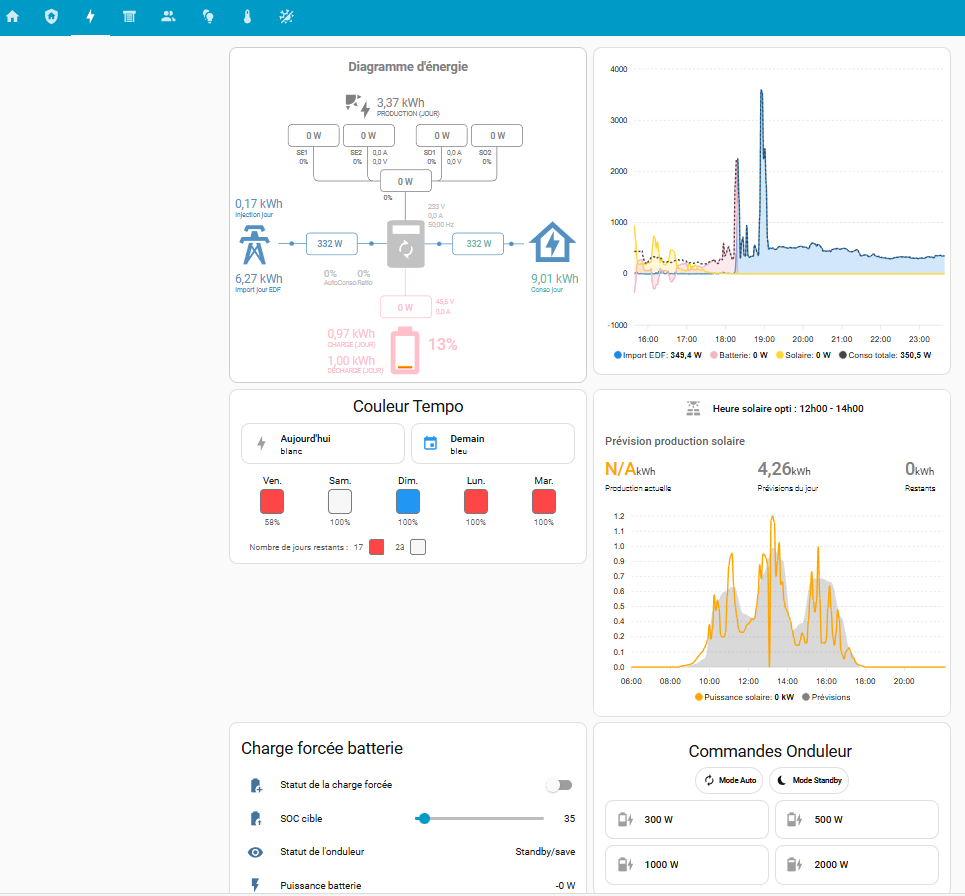Click the power grid pylon icon
The image size is (965, 896).
coord(256,244)
